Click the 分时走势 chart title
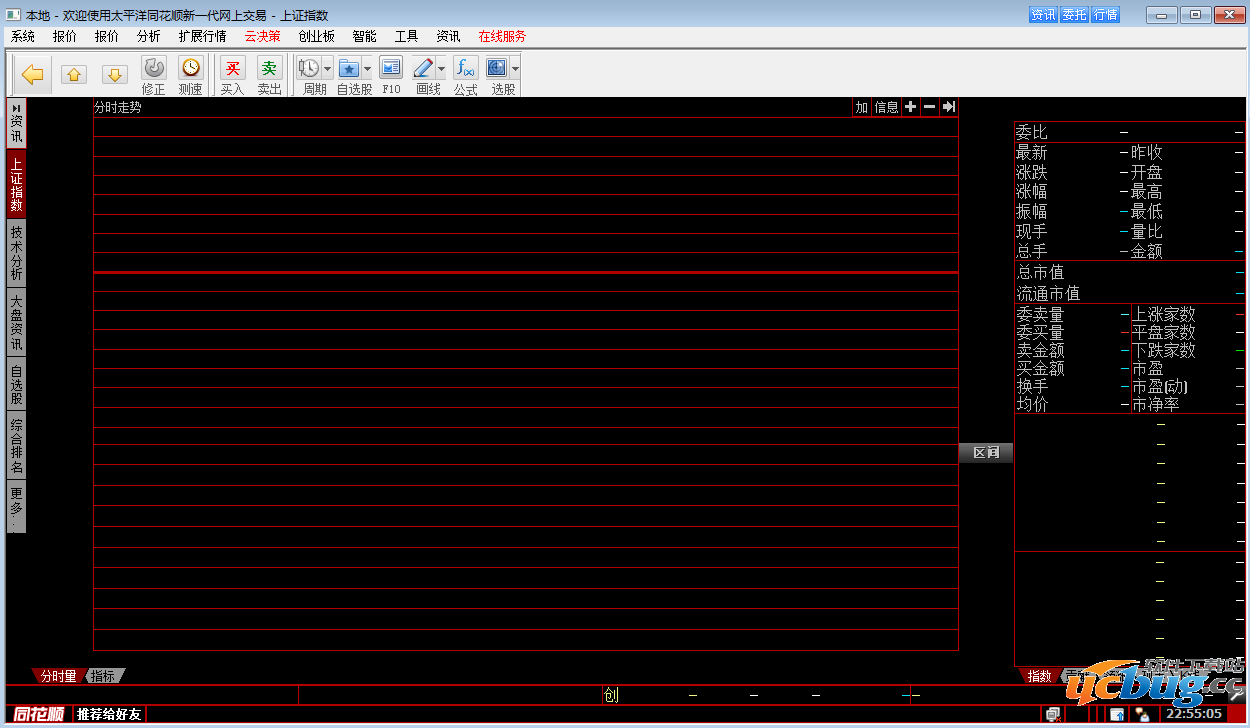The image size is (1250, 728). (118, 107)
